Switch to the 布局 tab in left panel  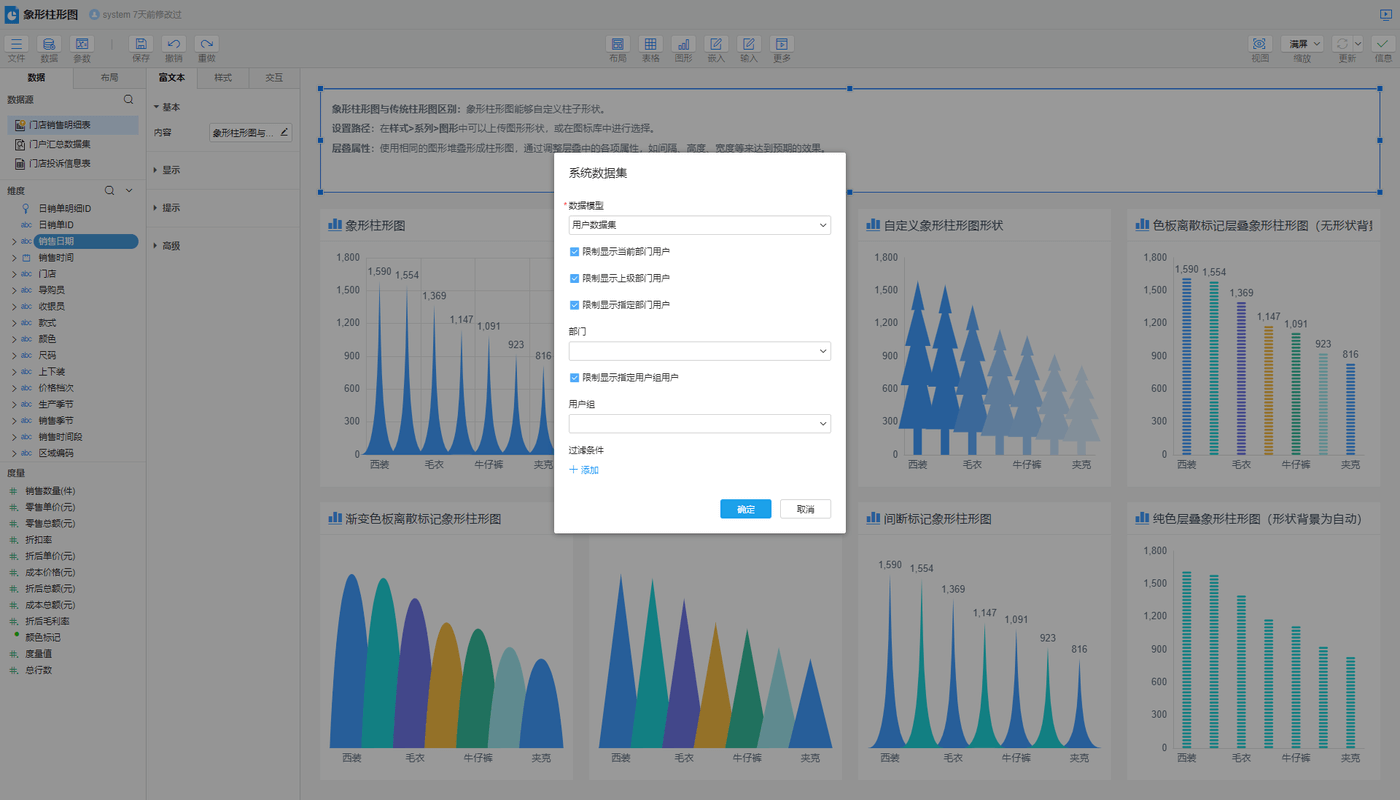tap(109, 77)
